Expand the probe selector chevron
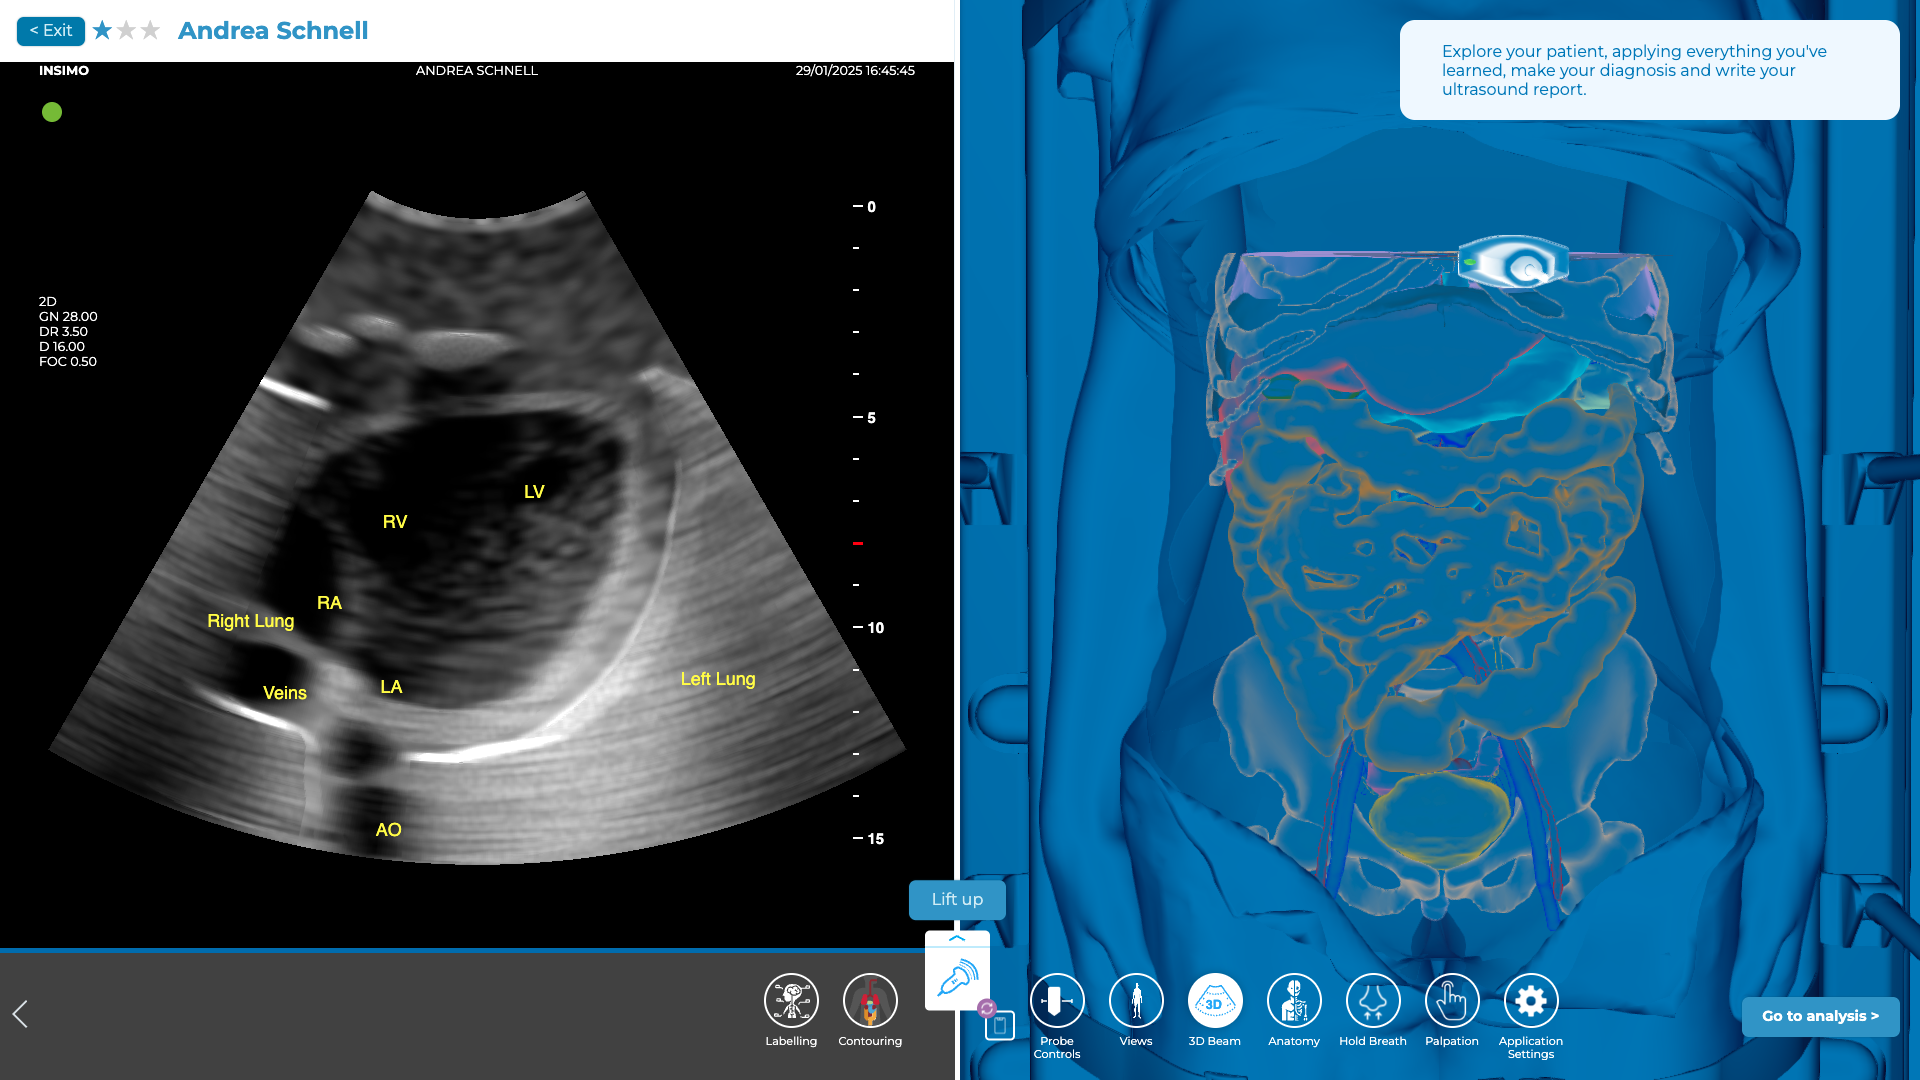The width and height of the screenshot is (1920, 1080). point(957,939)
